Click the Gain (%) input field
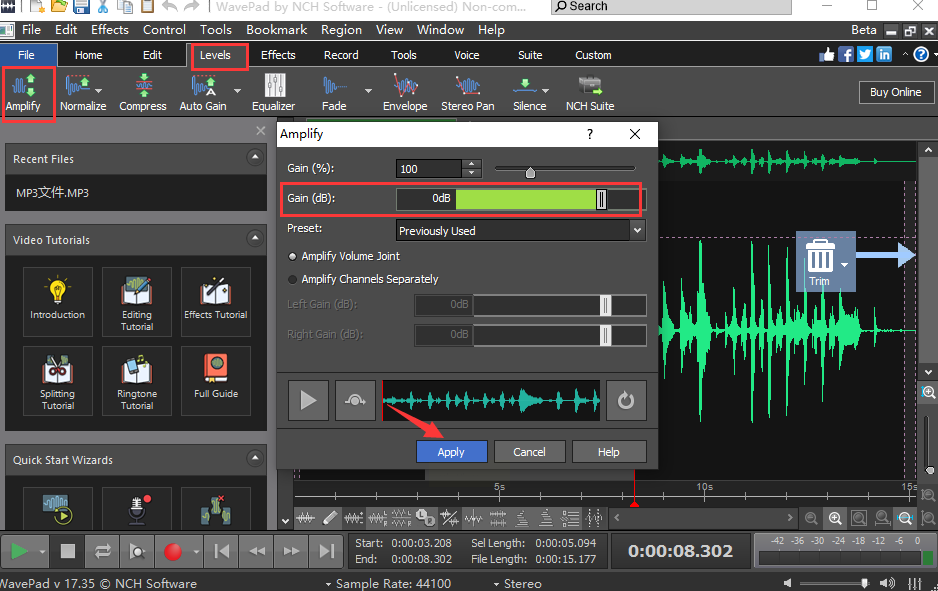The height and width of the screenshot is (591, 938). pyautogui.click(x=429, y=169)
